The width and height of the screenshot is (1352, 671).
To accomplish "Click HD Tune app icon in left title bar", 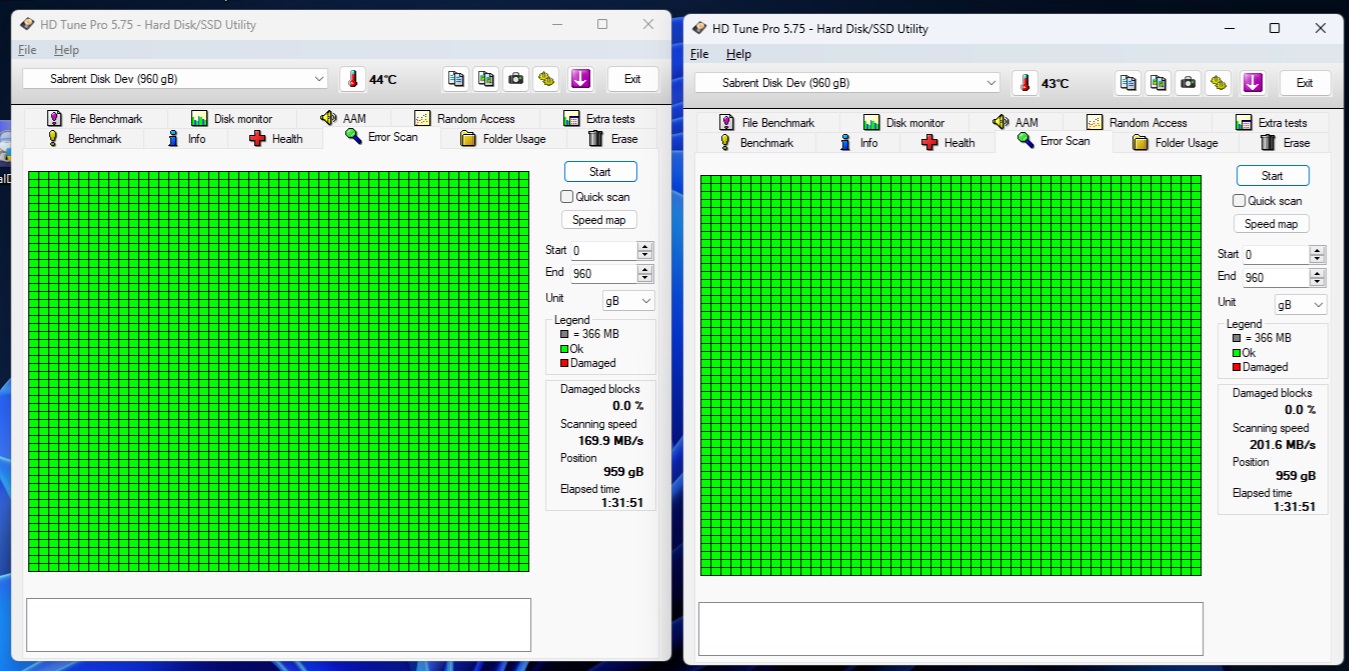I will pos(27,24).
